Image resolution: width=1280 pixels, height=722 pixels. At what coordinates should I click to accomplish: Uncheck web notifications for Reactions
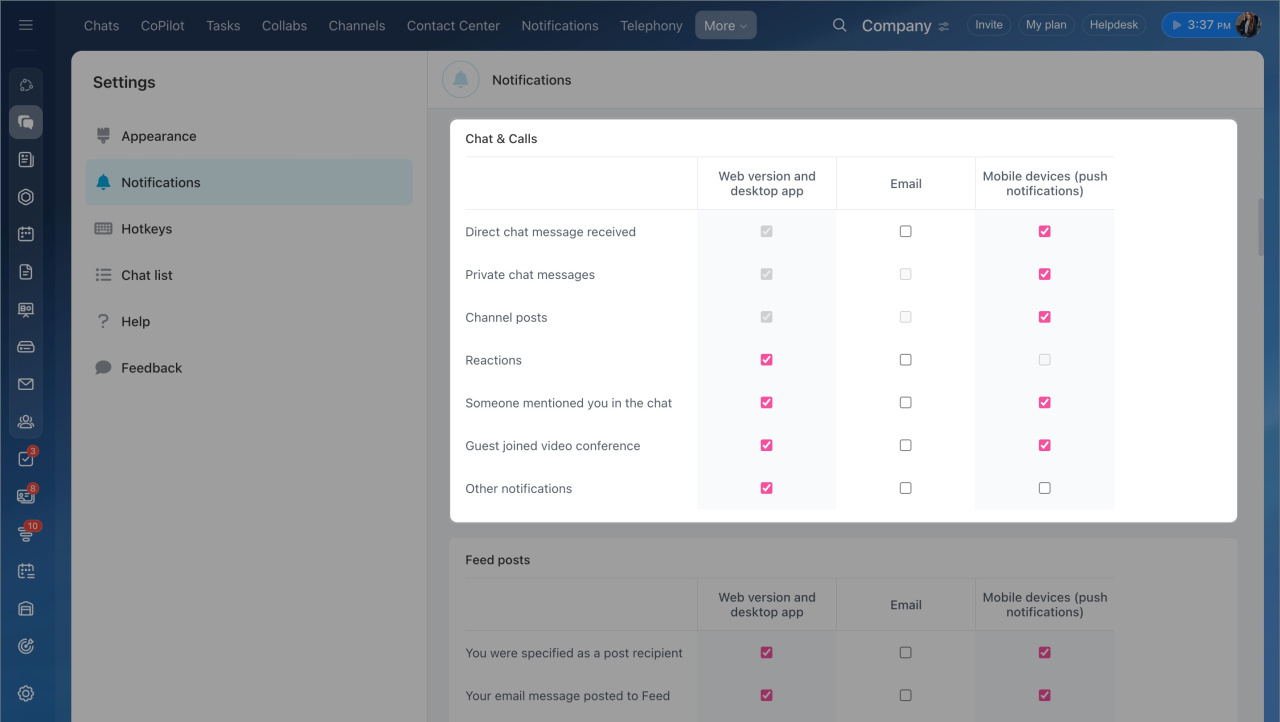click(x=766, y=360)
